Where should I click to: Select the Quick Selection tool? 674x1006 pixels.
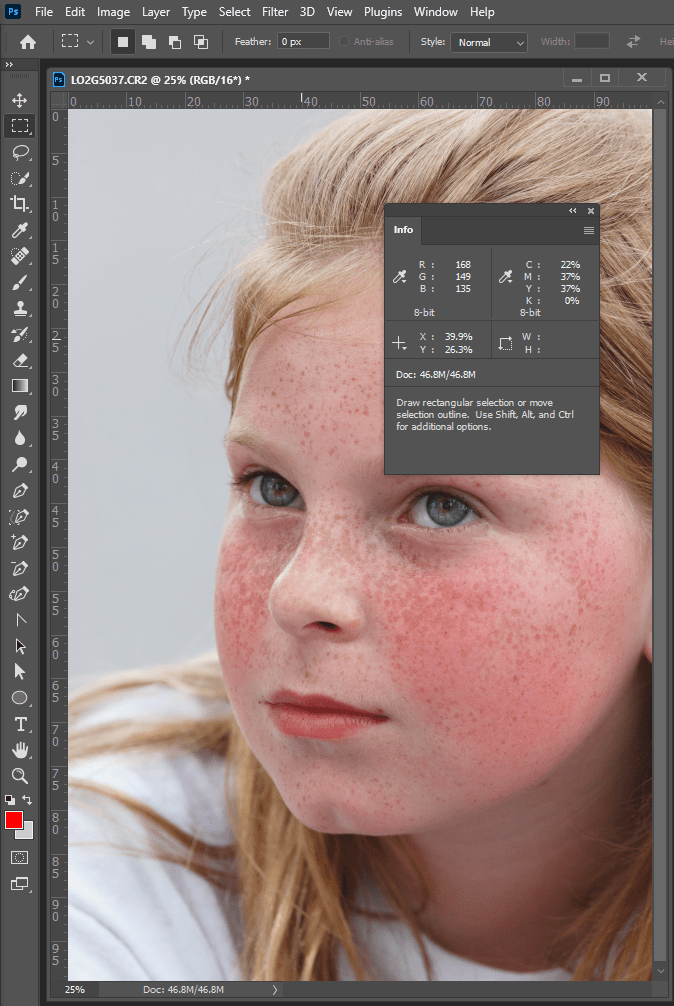pyautogui.click(x=20, y=178)
